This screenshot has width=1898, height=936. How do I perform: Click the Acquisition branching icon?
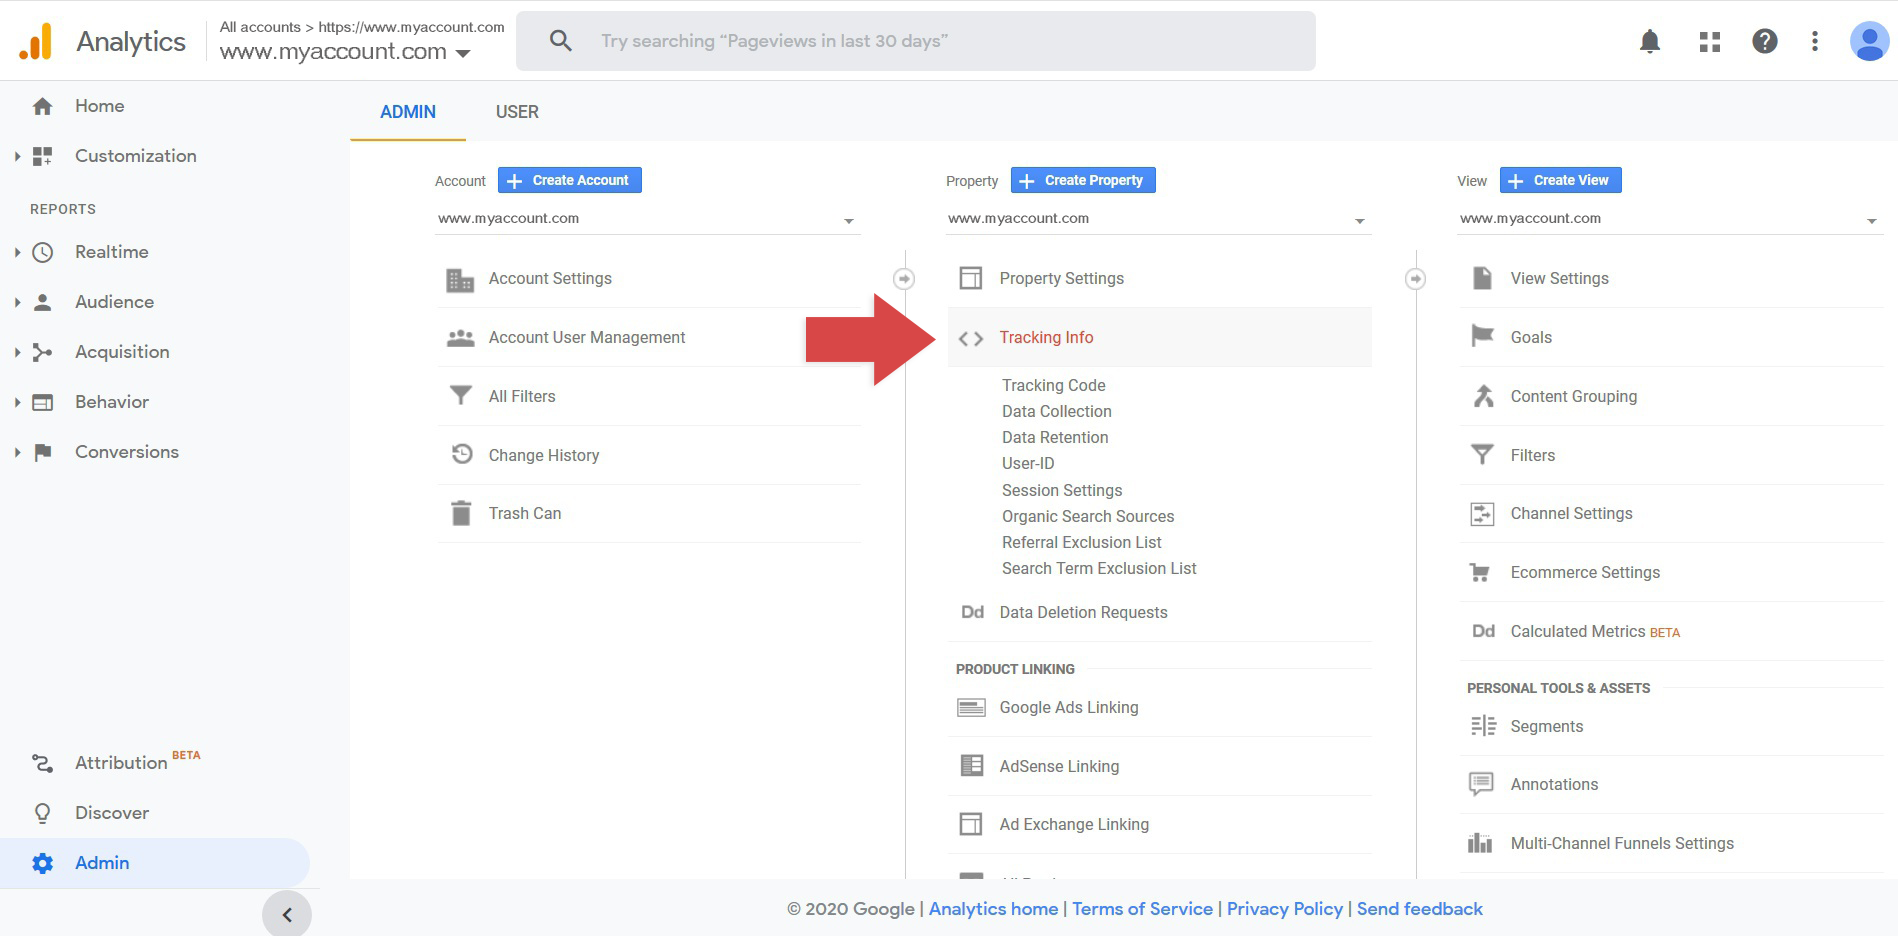tap(42, 352)
